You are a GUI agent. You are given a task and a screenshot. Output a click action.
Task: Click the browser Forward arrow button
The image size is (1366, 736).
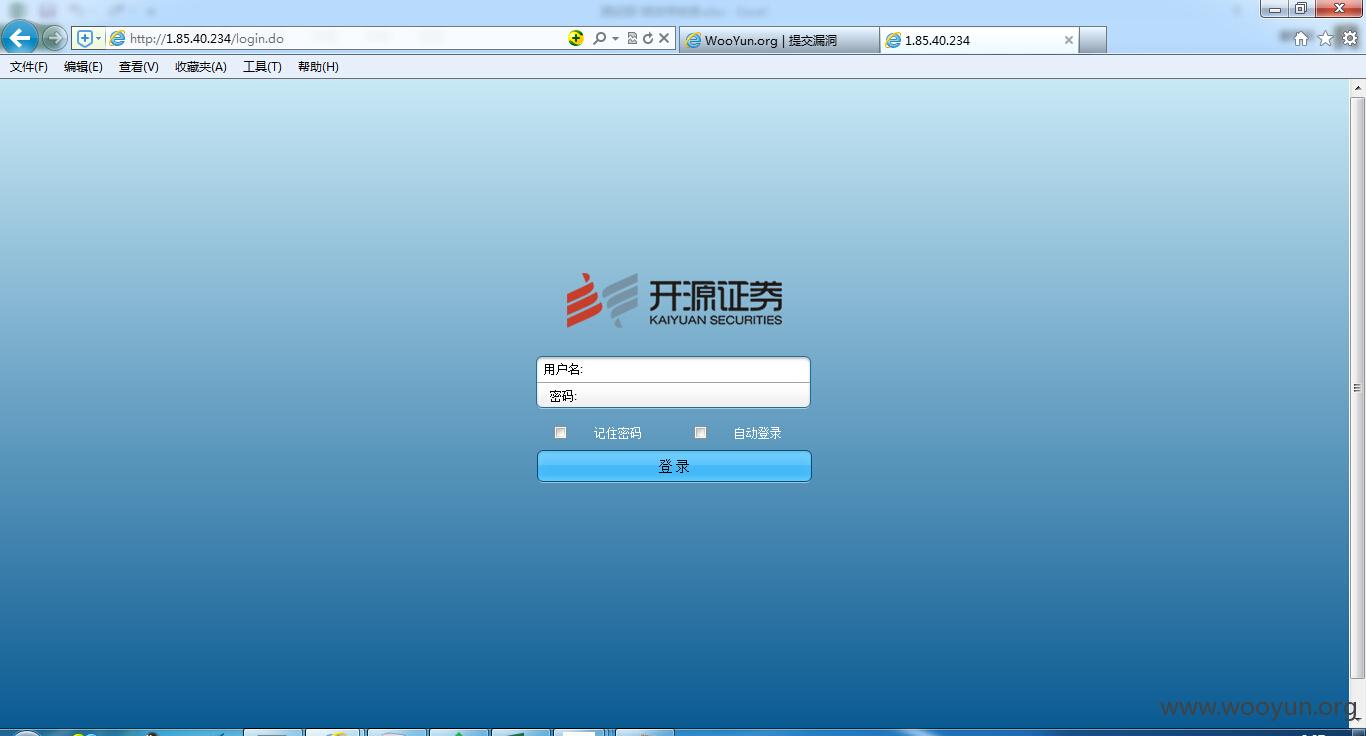click(55, 39)
